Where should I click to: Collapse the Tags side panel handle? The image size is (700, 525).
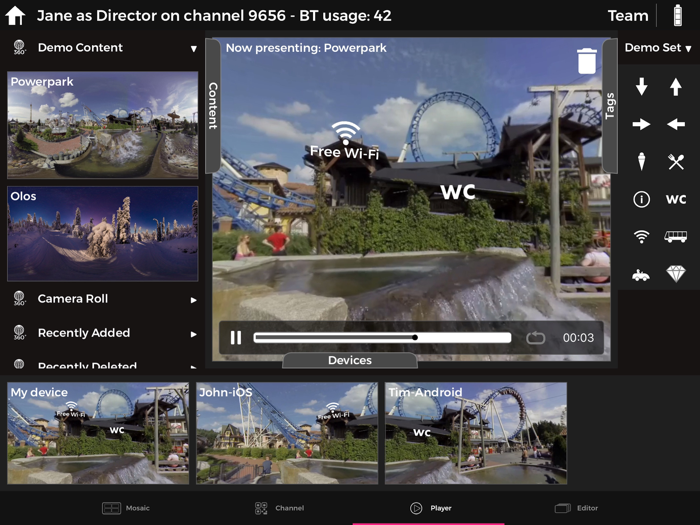610,106
